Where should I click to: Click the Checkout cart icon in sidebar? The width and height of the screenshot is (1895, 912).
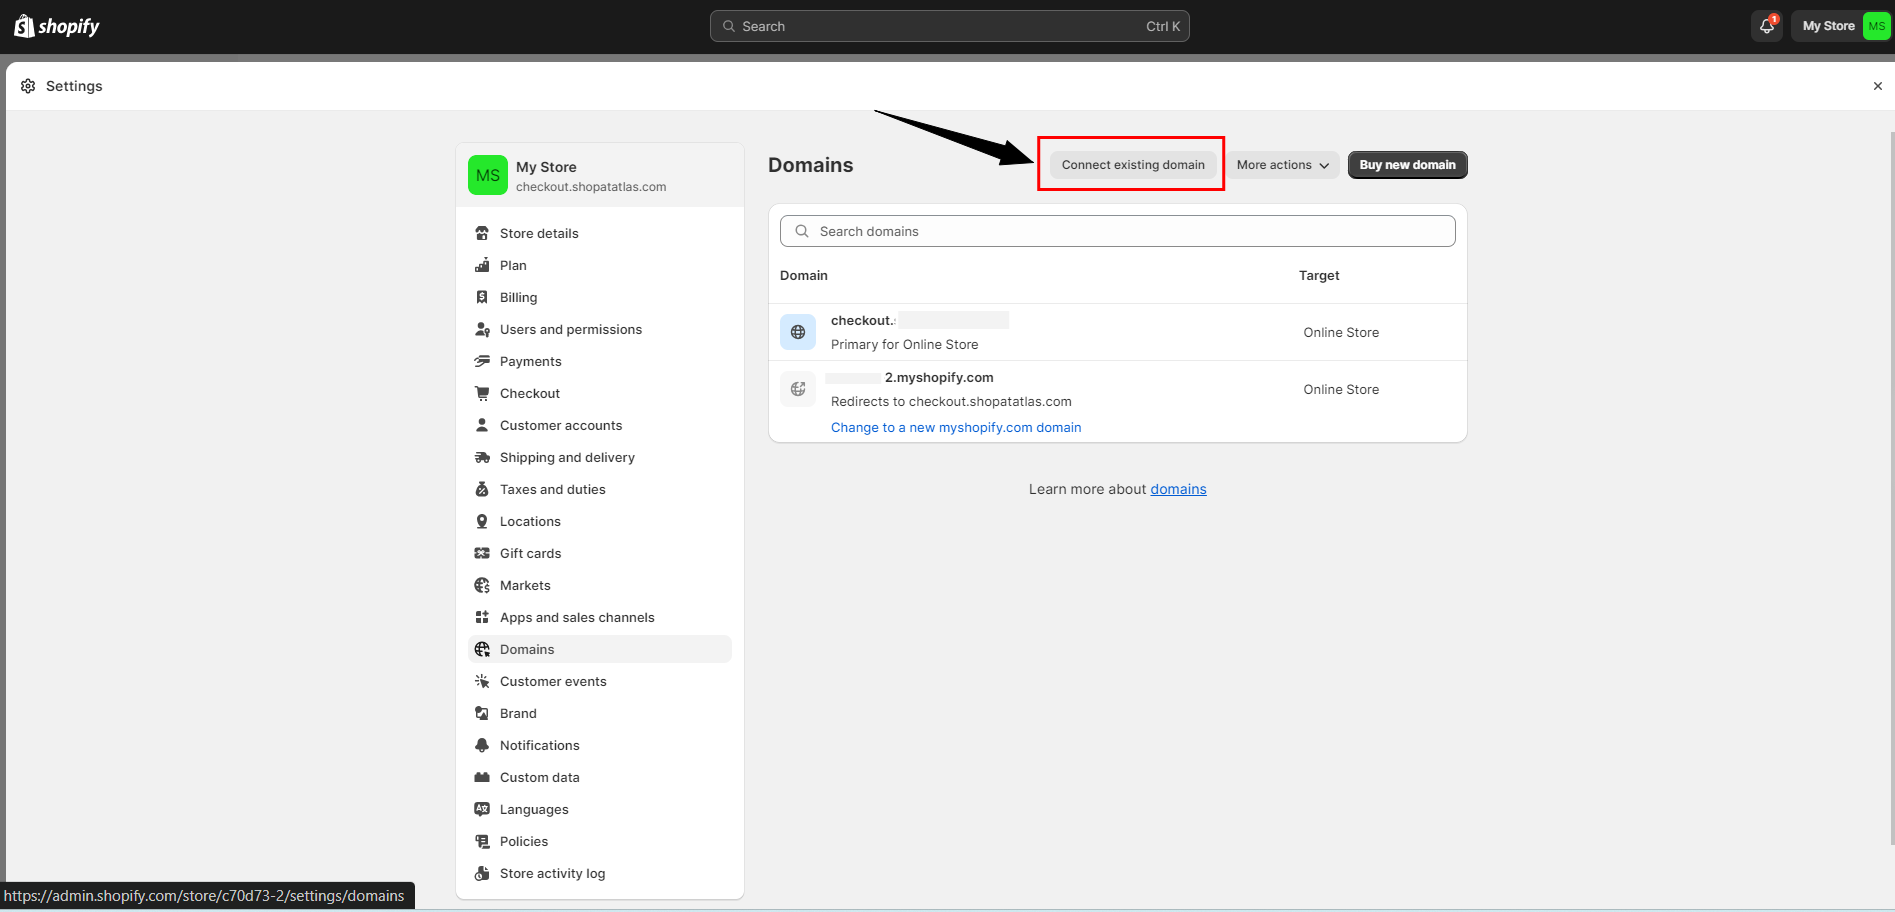tap(482, 393)
